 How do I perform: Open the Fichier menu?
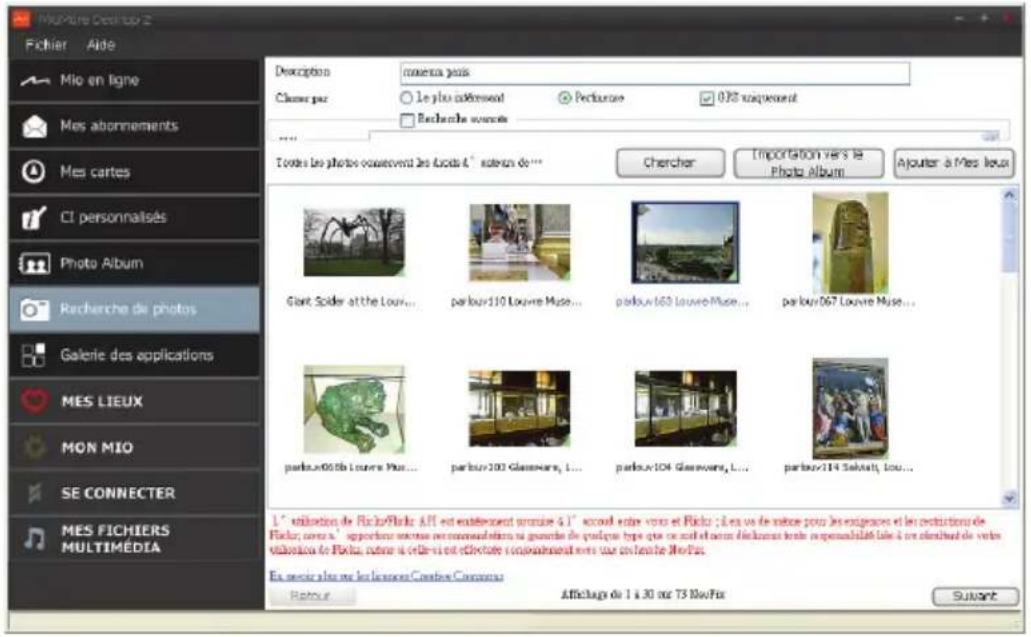coord(45,45)
